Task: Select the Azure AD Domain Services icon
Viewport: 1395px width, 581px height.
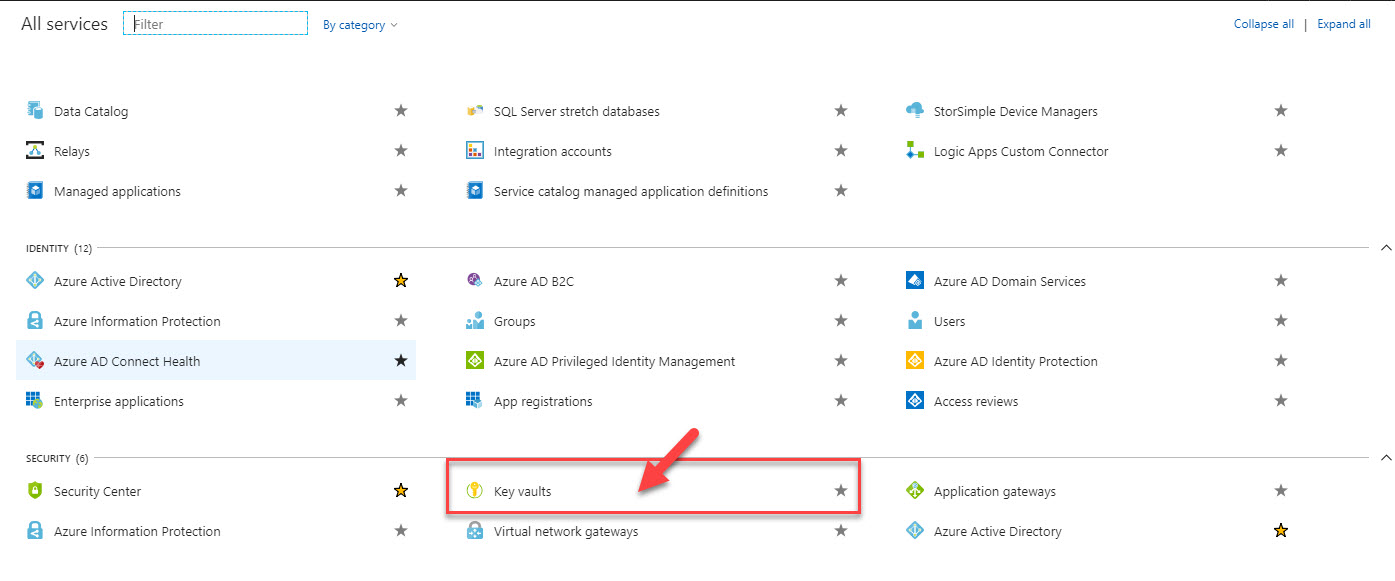Action: (915, 281)
